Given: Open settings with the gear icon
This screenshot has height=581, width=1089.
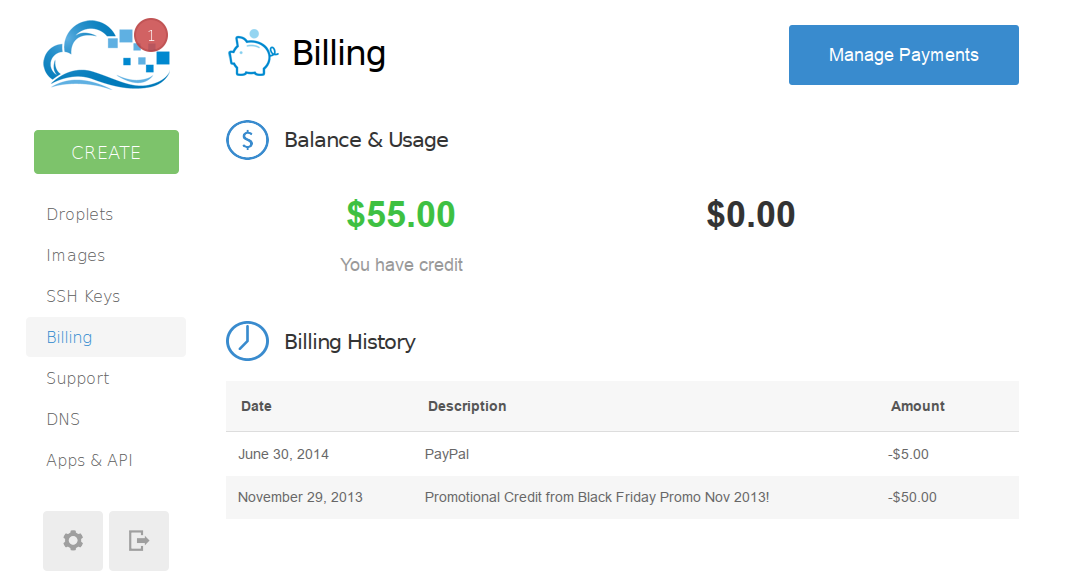Looking at the screenshot, I should [73, 541].
